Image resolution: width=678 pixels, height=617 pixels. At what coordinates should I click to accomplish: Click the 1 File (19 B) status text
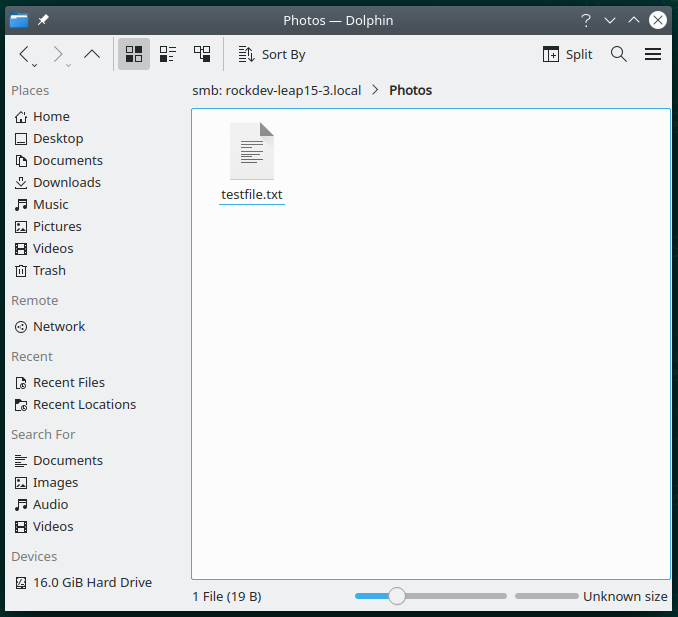pyautogui.click(x=227, y=597)
